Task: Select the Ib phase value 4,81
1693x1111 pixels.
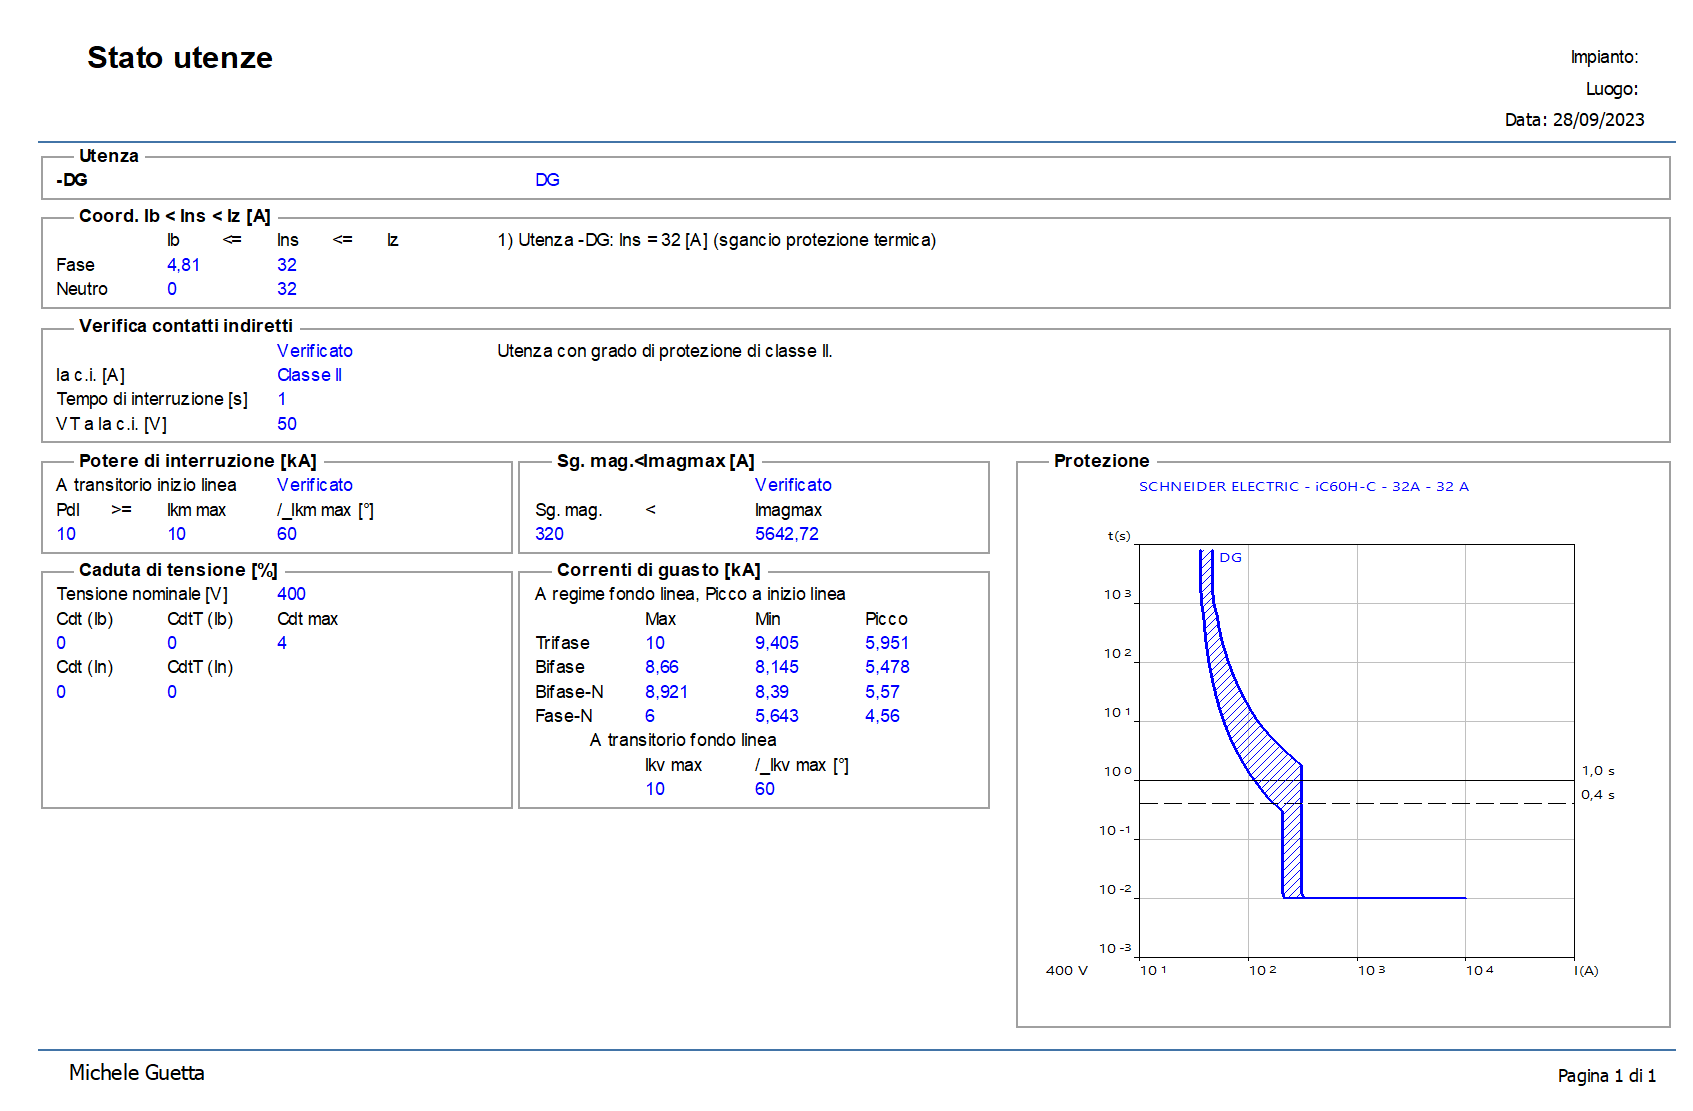Action: [x=183, y=265]
